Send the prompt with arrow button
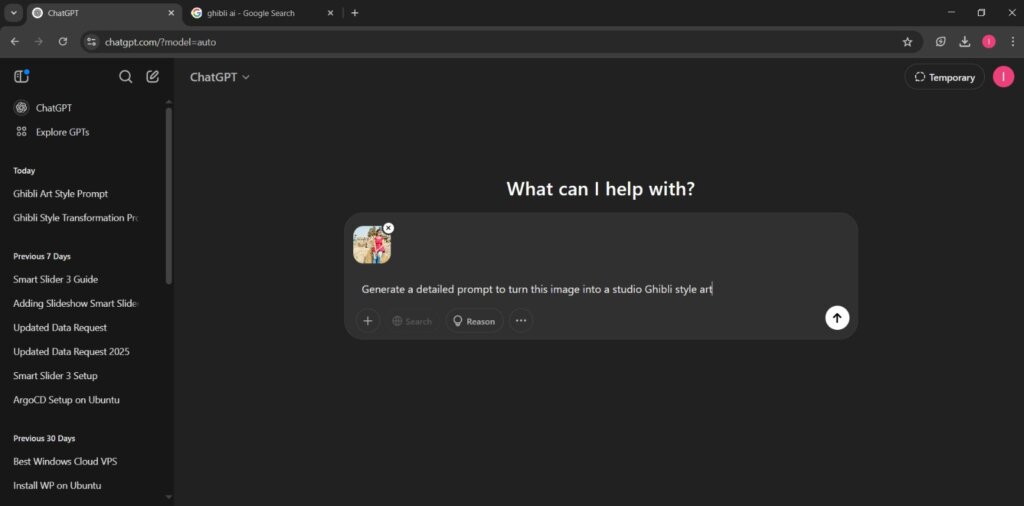This screenshot has height=506, width=1024. click(837, 318)
